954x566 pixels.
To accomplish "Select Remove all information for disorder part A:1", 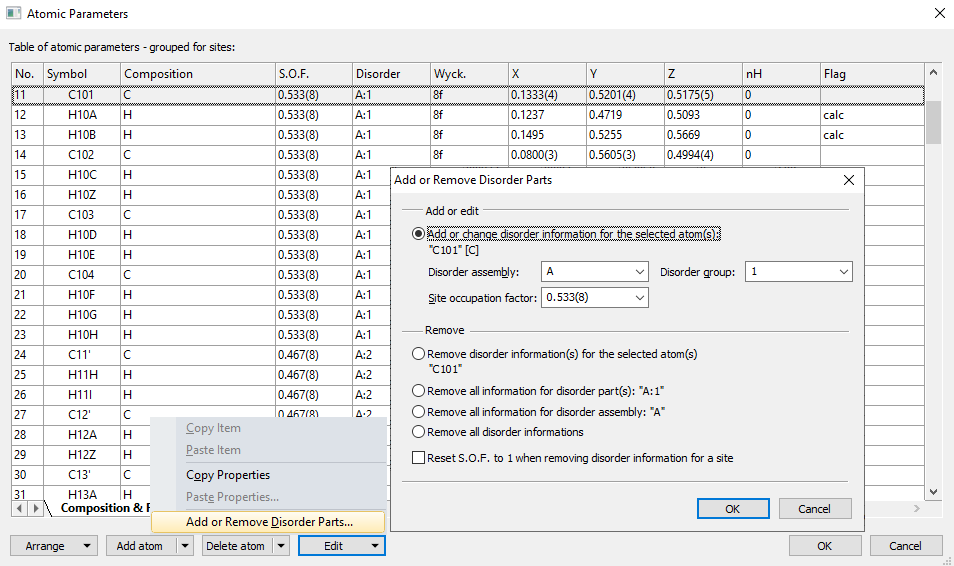I will 419,391.
